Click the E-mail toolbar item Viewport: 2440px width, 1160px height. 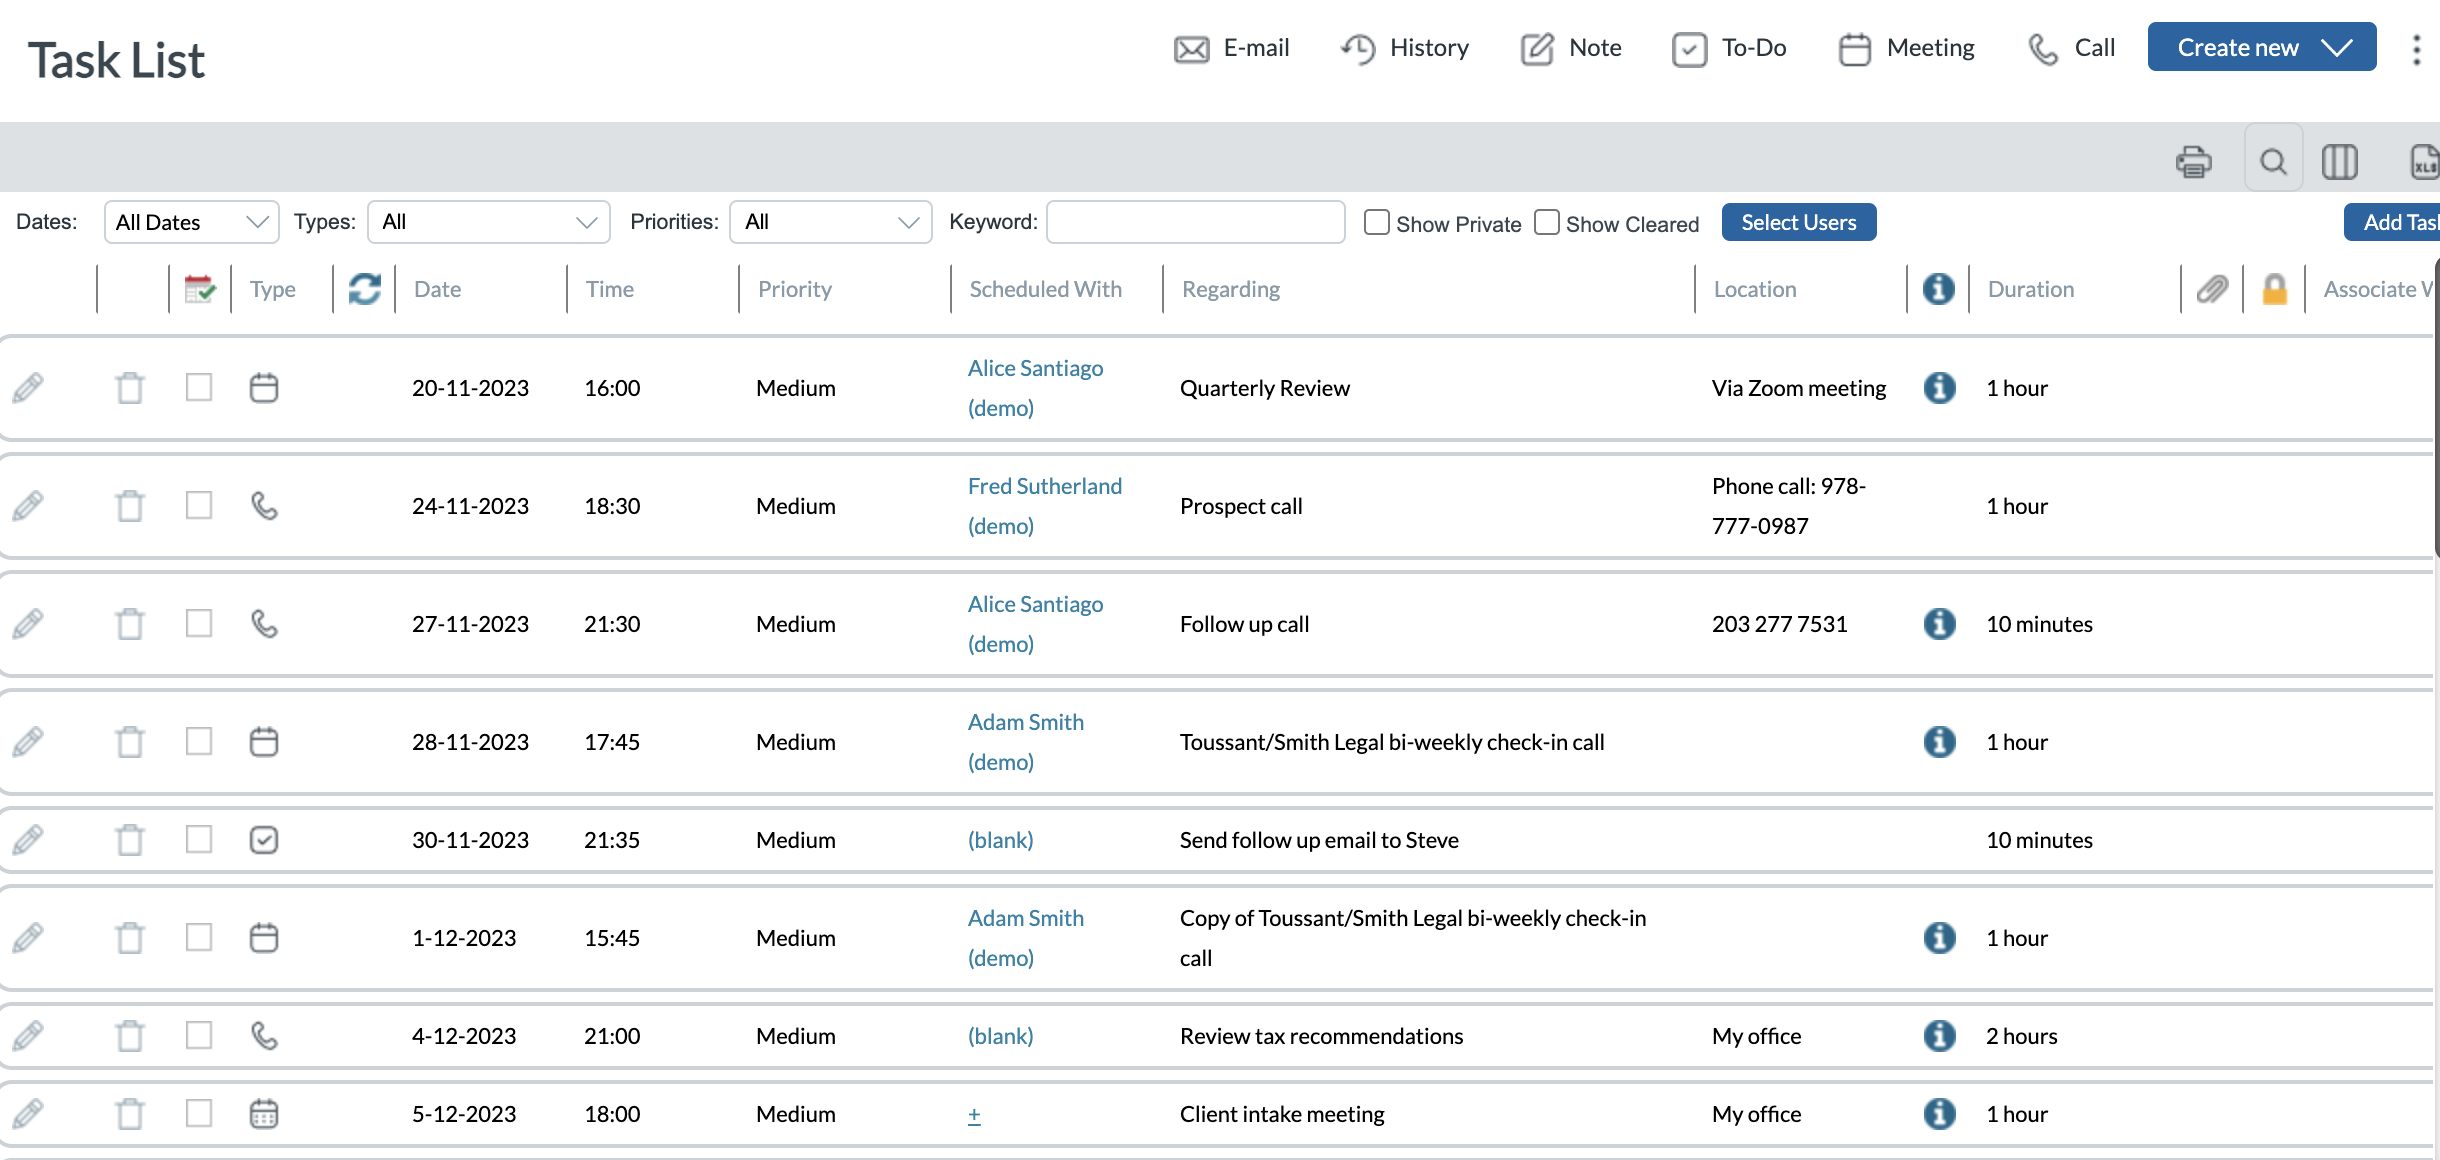pos(1232,48)
